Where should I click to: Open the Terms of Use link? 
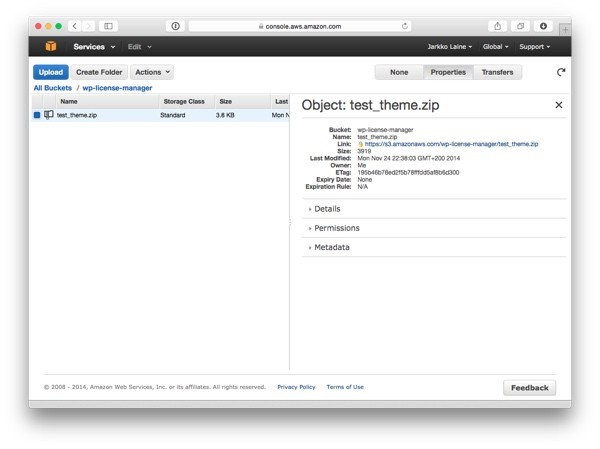tap(345, 387)
